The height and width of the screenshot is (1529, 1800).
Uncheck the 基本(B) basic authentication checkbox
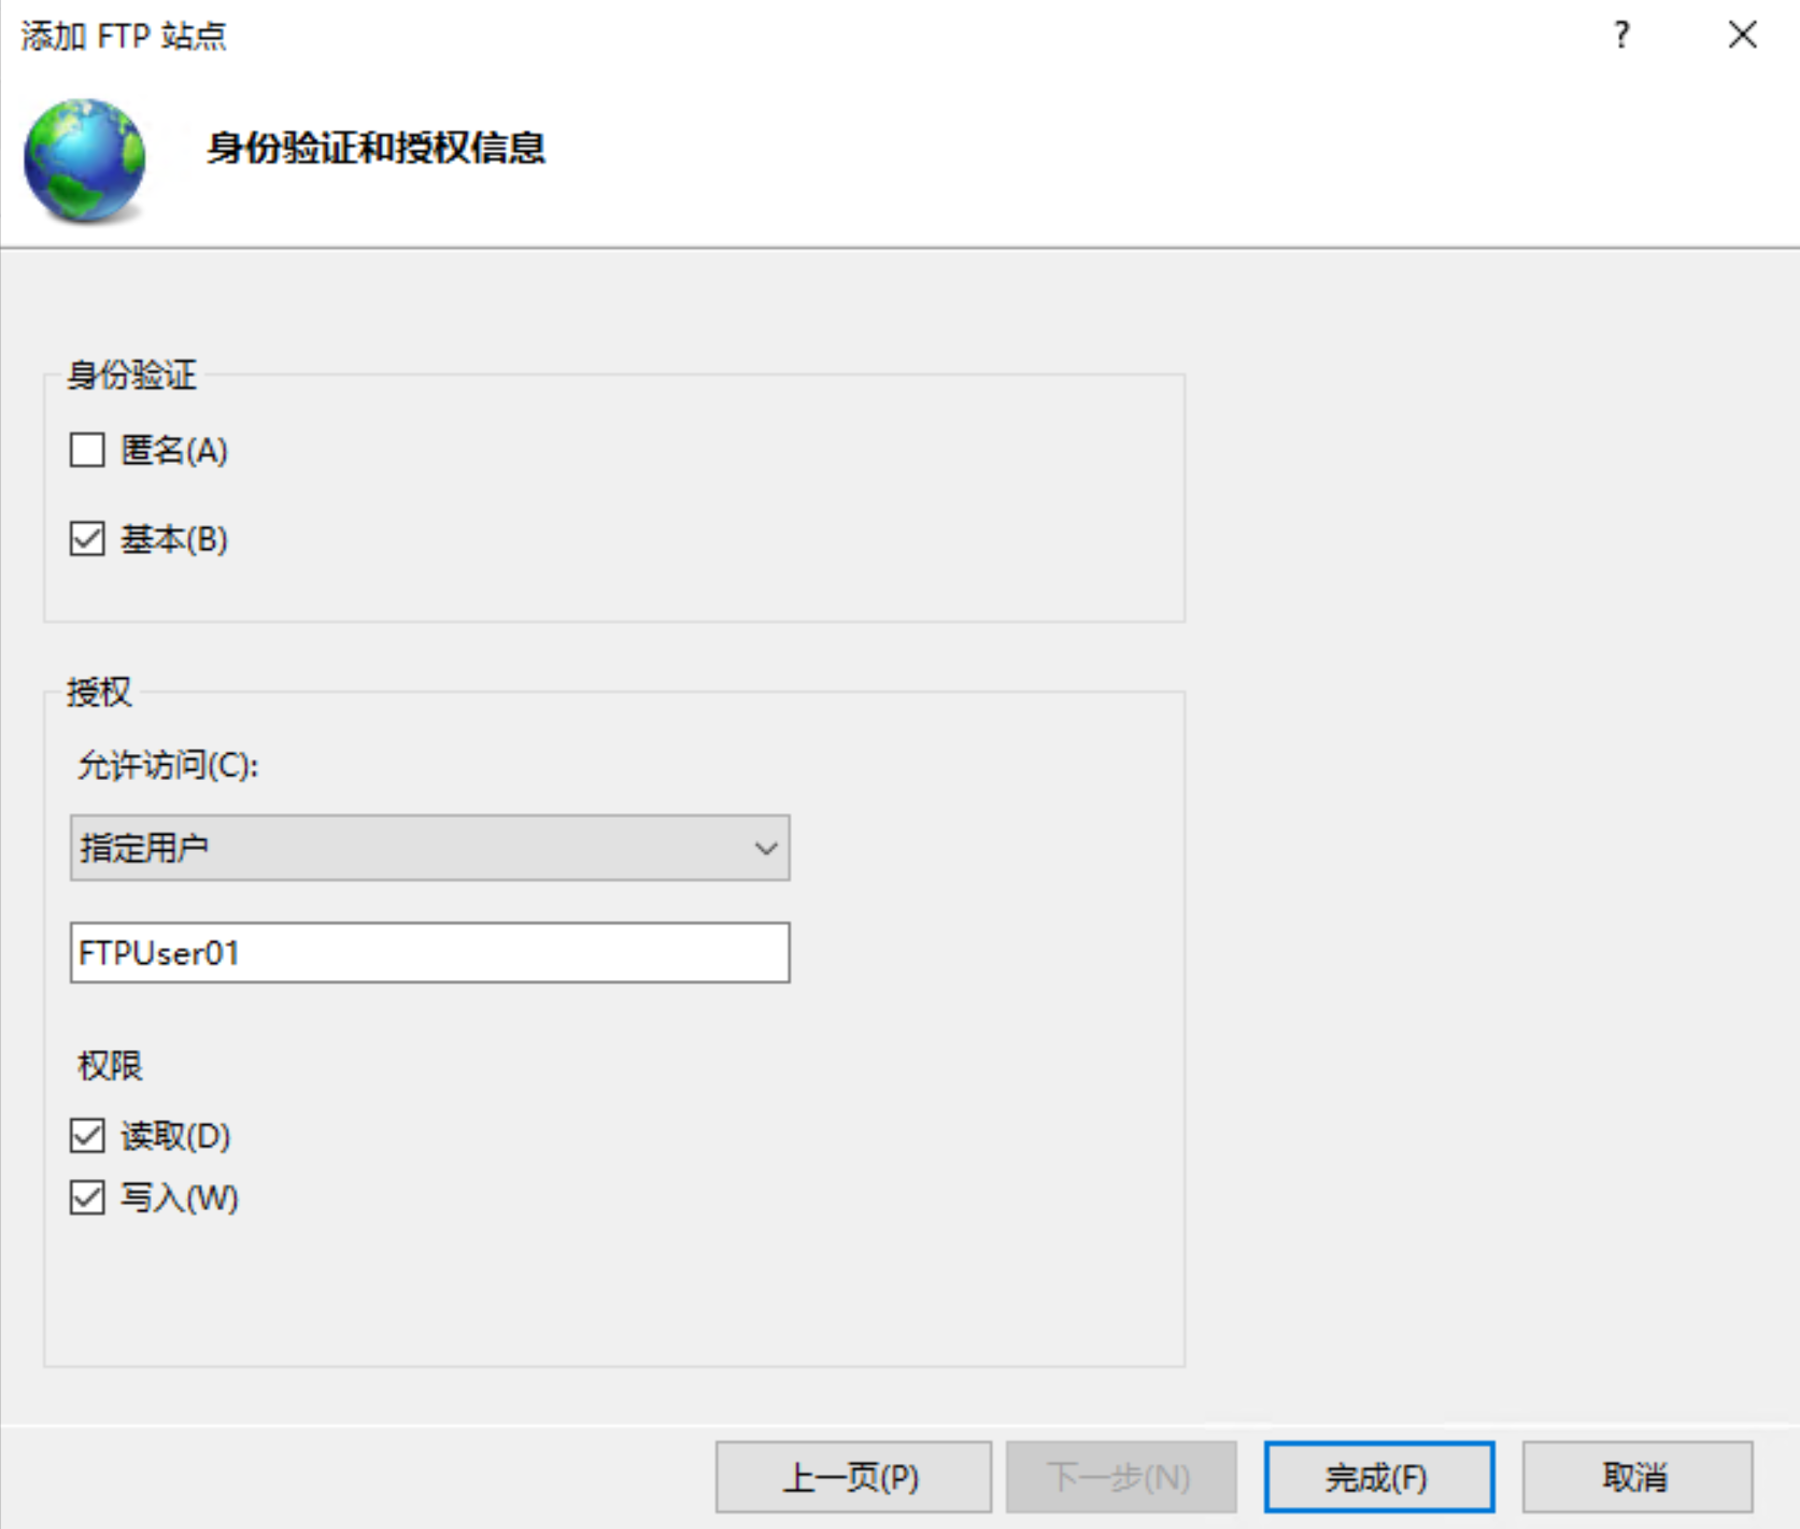coord(88,539)
